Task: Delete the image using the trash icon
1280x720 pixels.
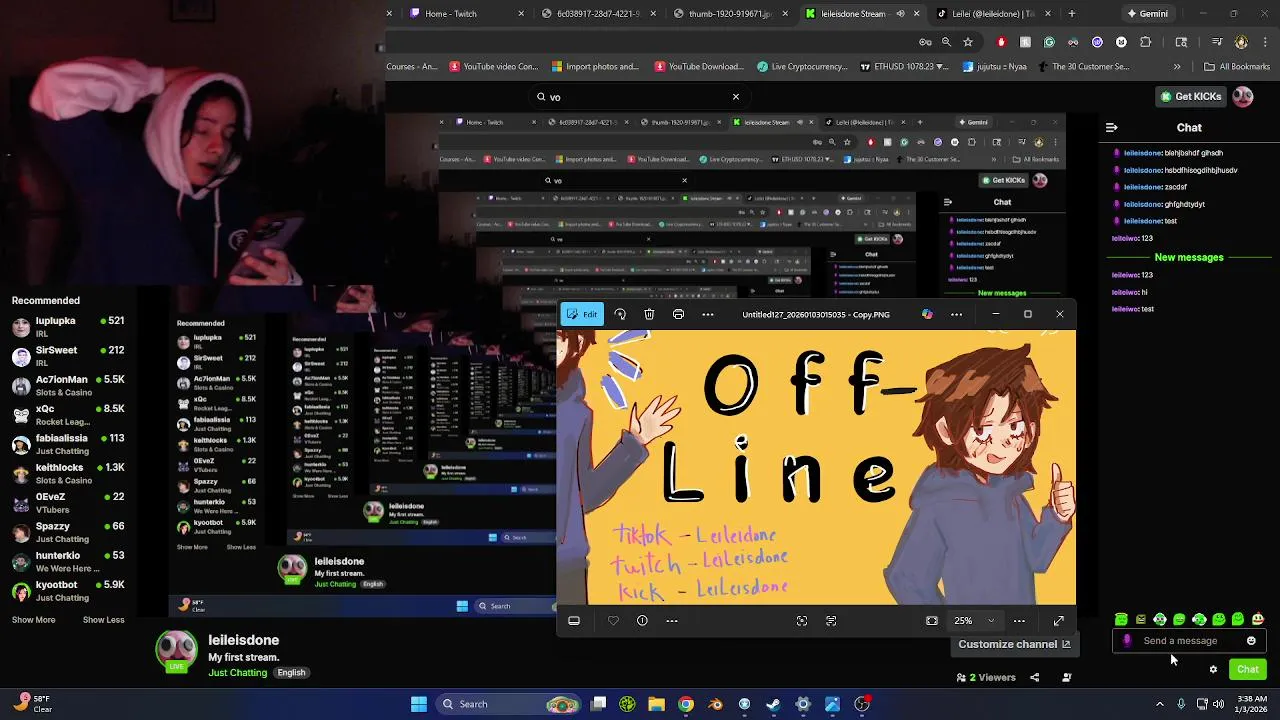Action: (x=649, y=314)
